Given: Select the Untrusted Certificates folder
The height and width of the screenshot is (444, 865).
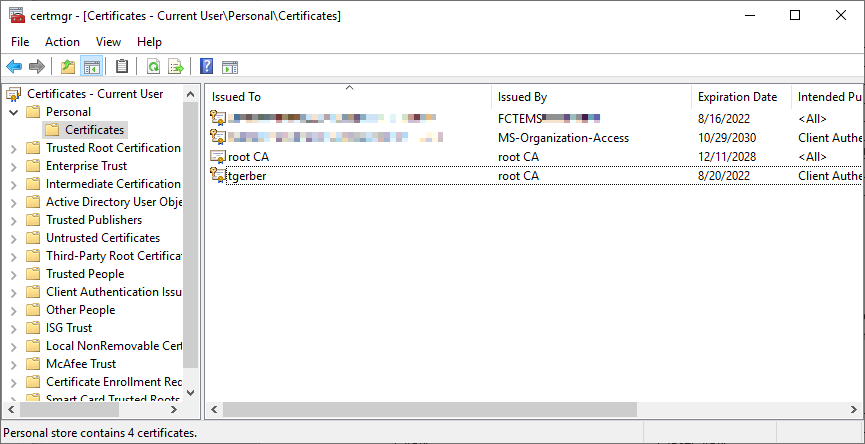Looking at the screenshot, I should pos(102,238).
